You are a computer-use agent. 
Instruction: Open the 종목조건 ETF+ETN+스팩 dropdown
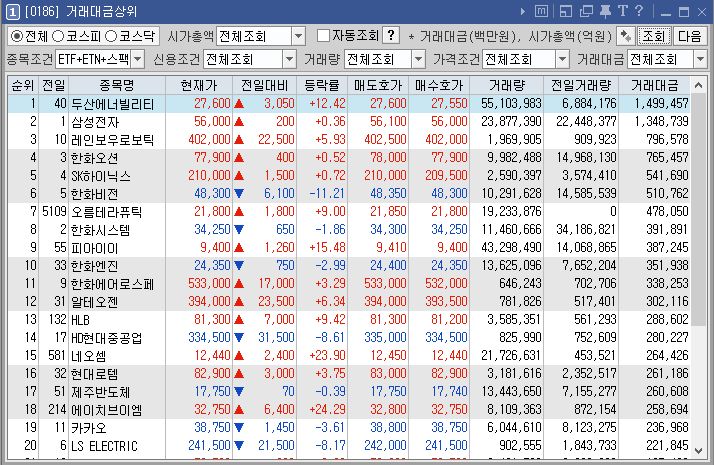138,59
